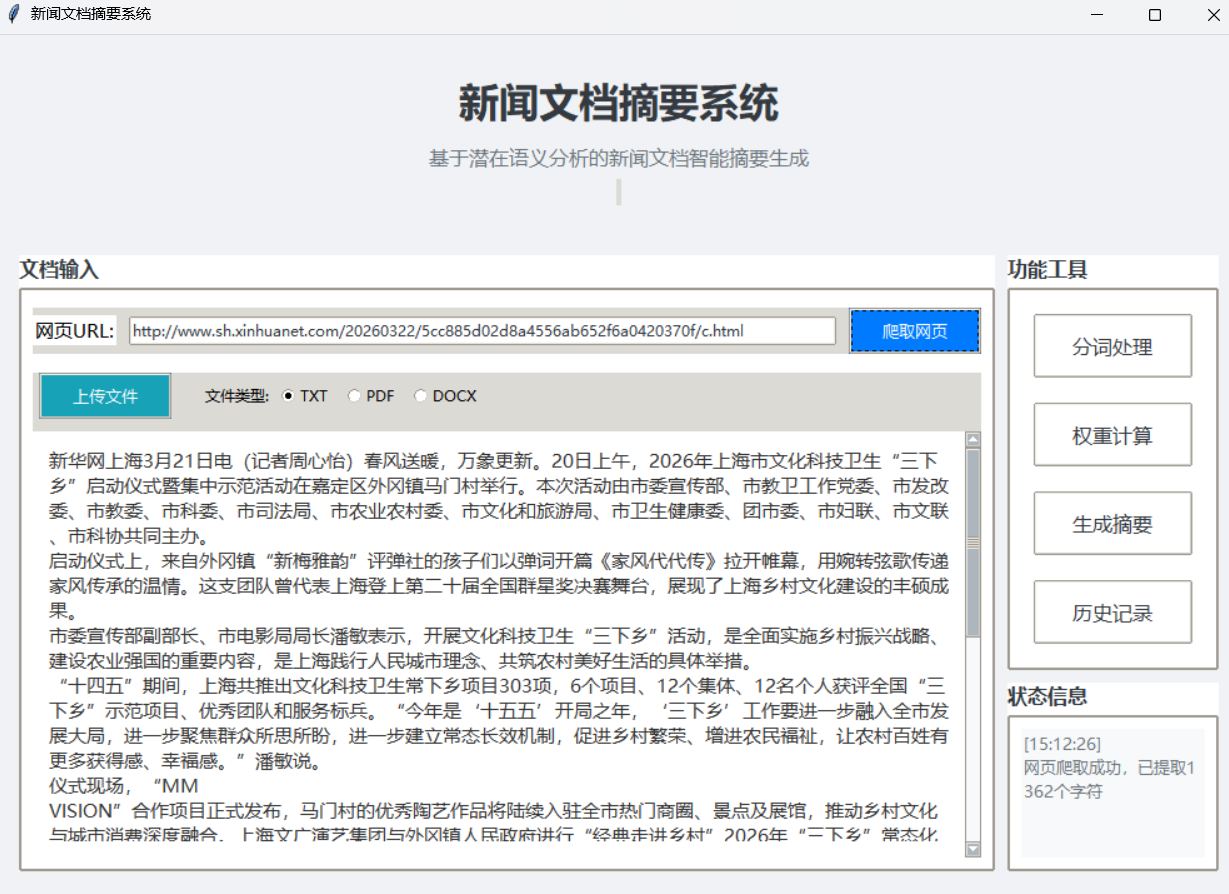
Task: Click the text area scrollbar down arrow
Action: point(973,849)
